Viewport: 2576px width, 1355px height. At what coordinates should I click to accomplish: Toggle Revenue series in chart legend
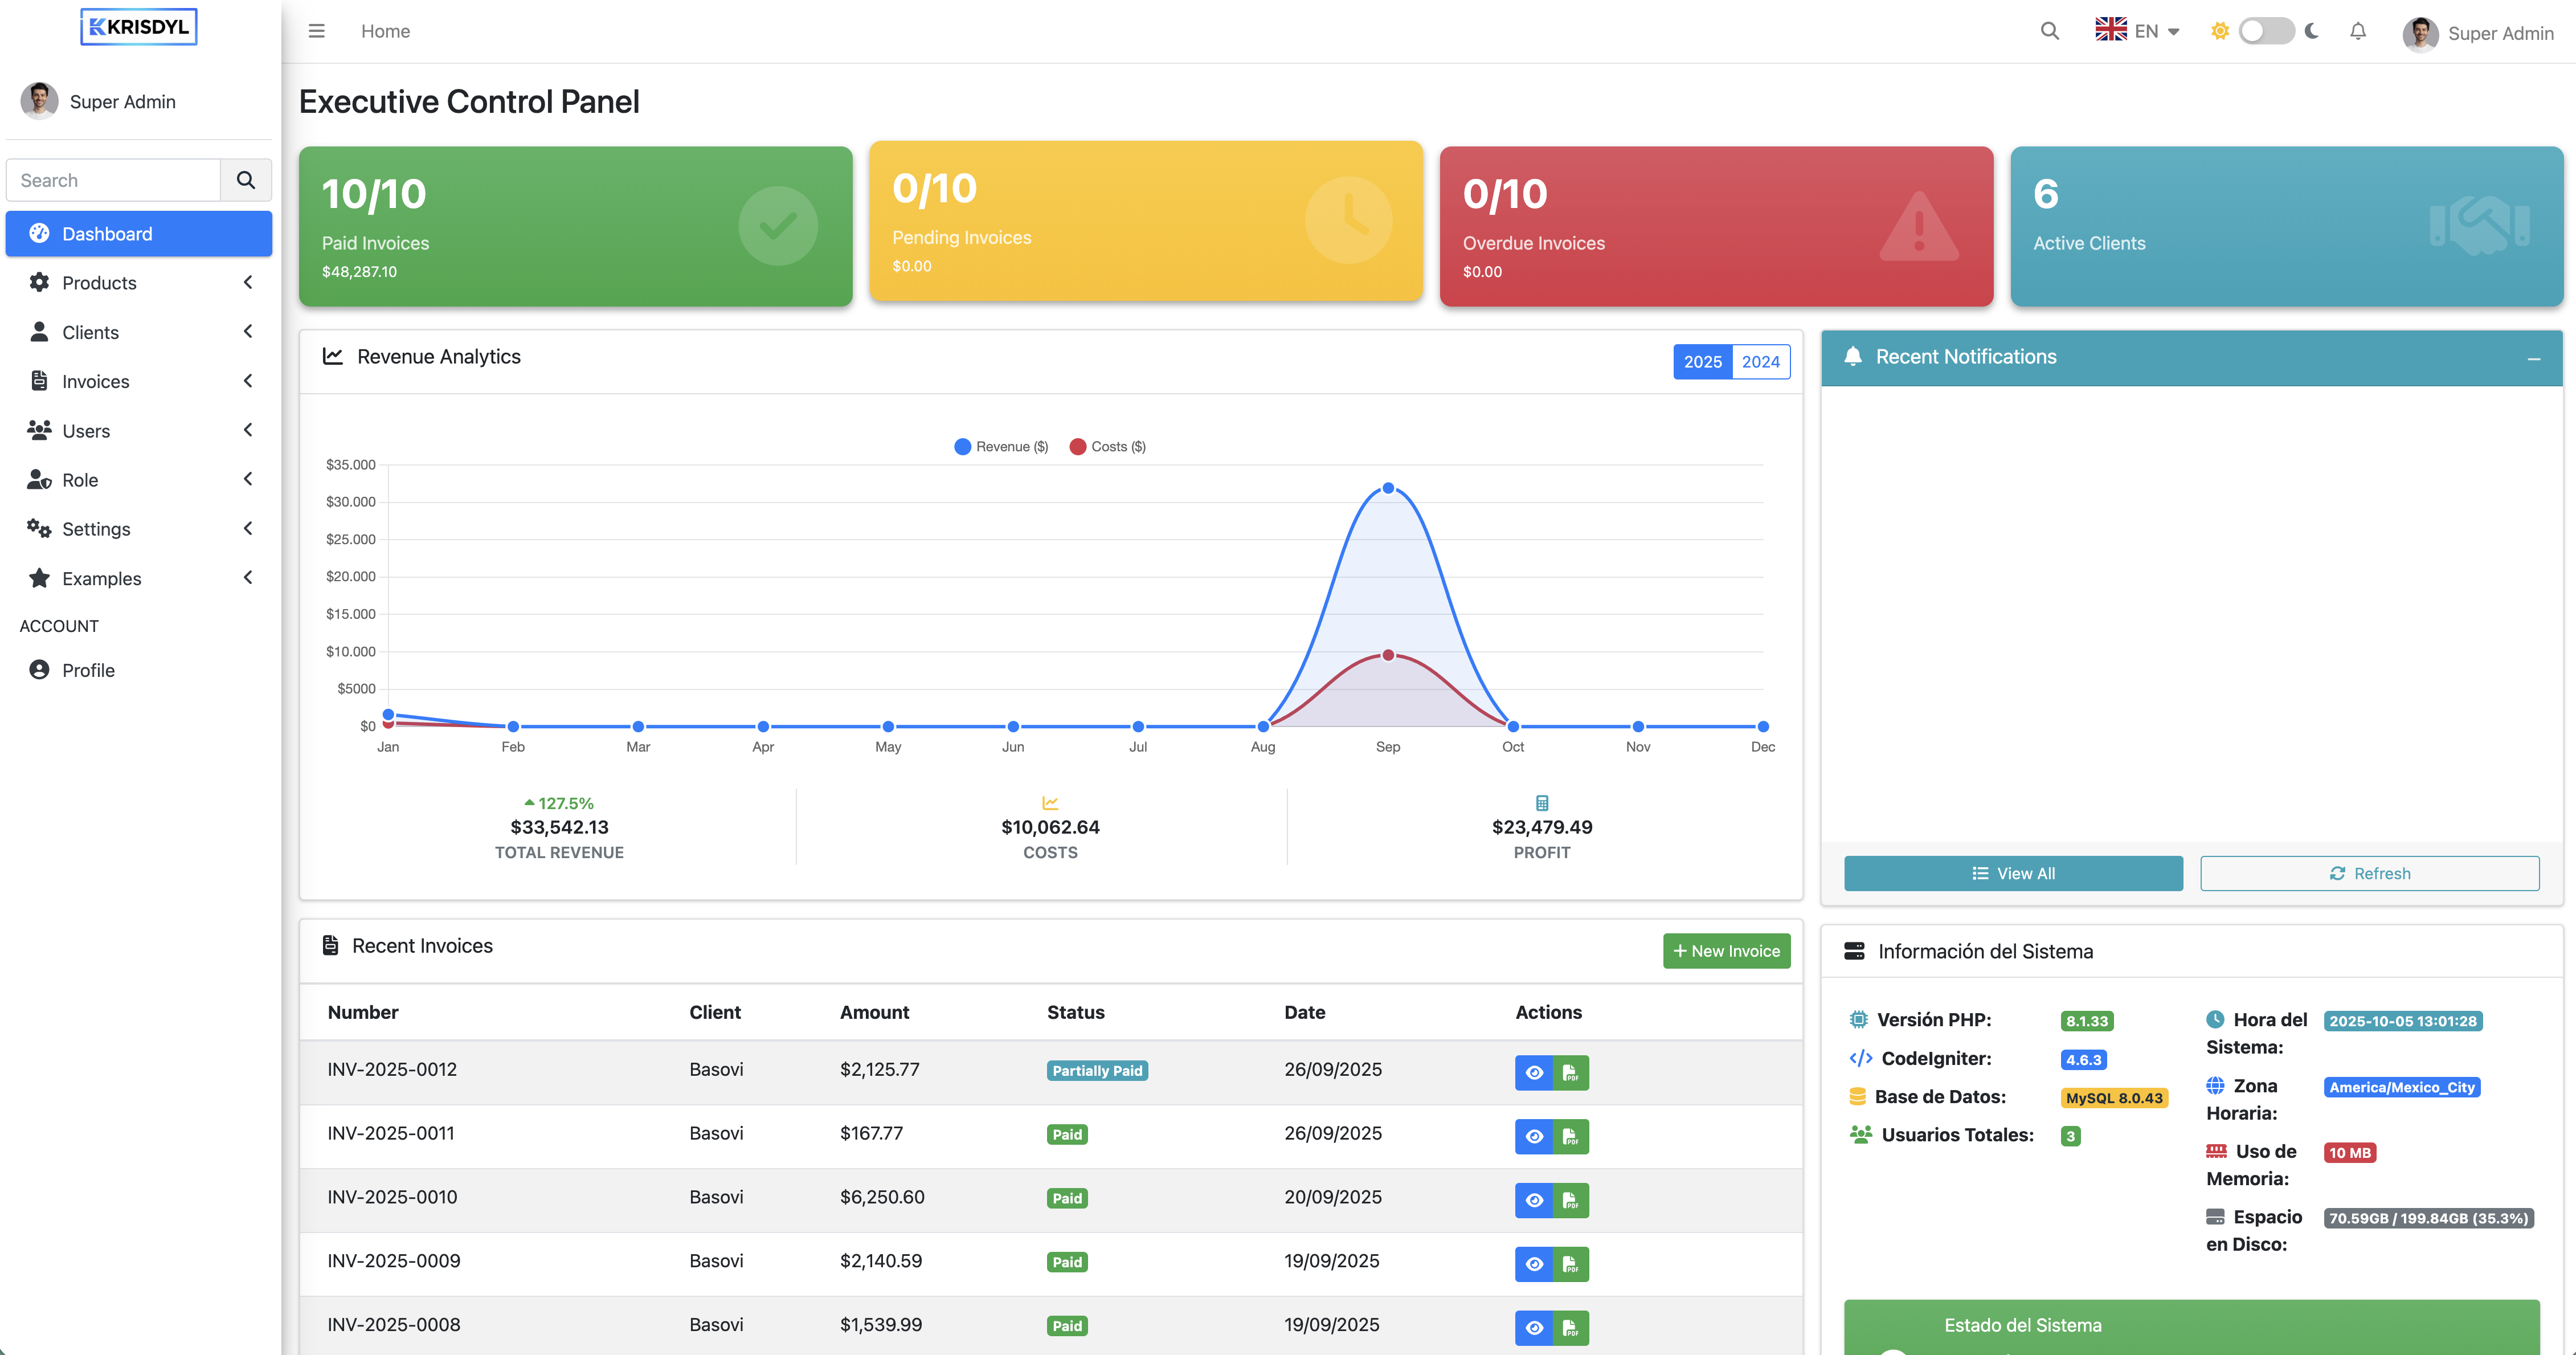(1001, 447)
